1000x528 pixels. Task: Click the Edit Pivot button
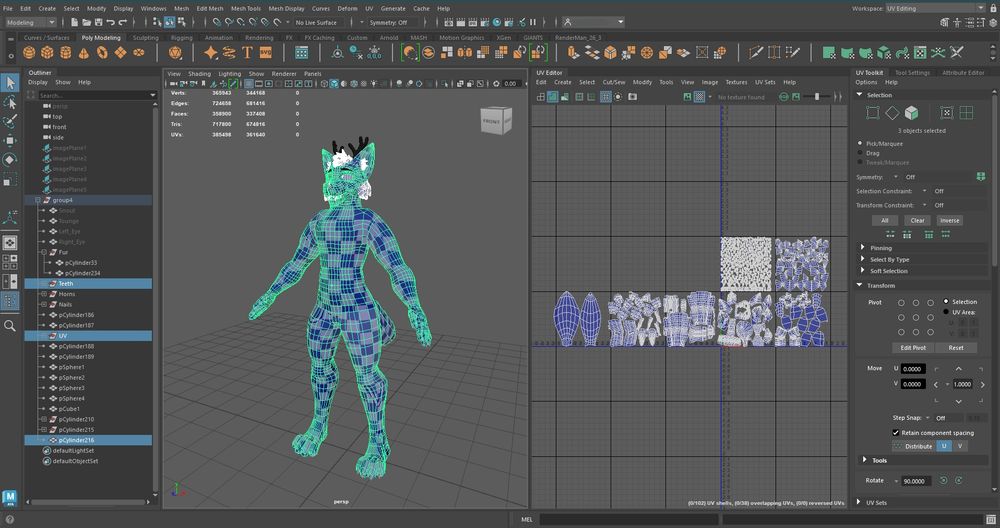(x=913, y=348)
